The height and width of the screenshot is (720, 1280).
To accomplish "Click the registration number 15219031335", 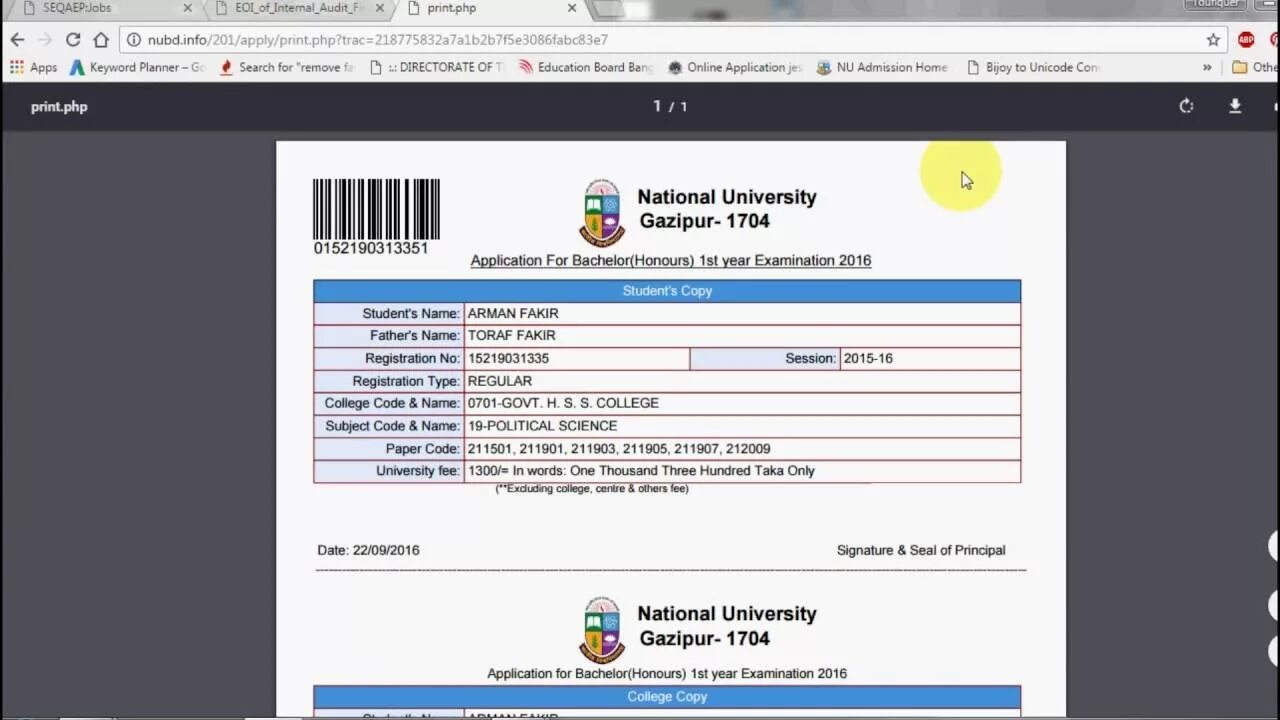I will point(508,358).
